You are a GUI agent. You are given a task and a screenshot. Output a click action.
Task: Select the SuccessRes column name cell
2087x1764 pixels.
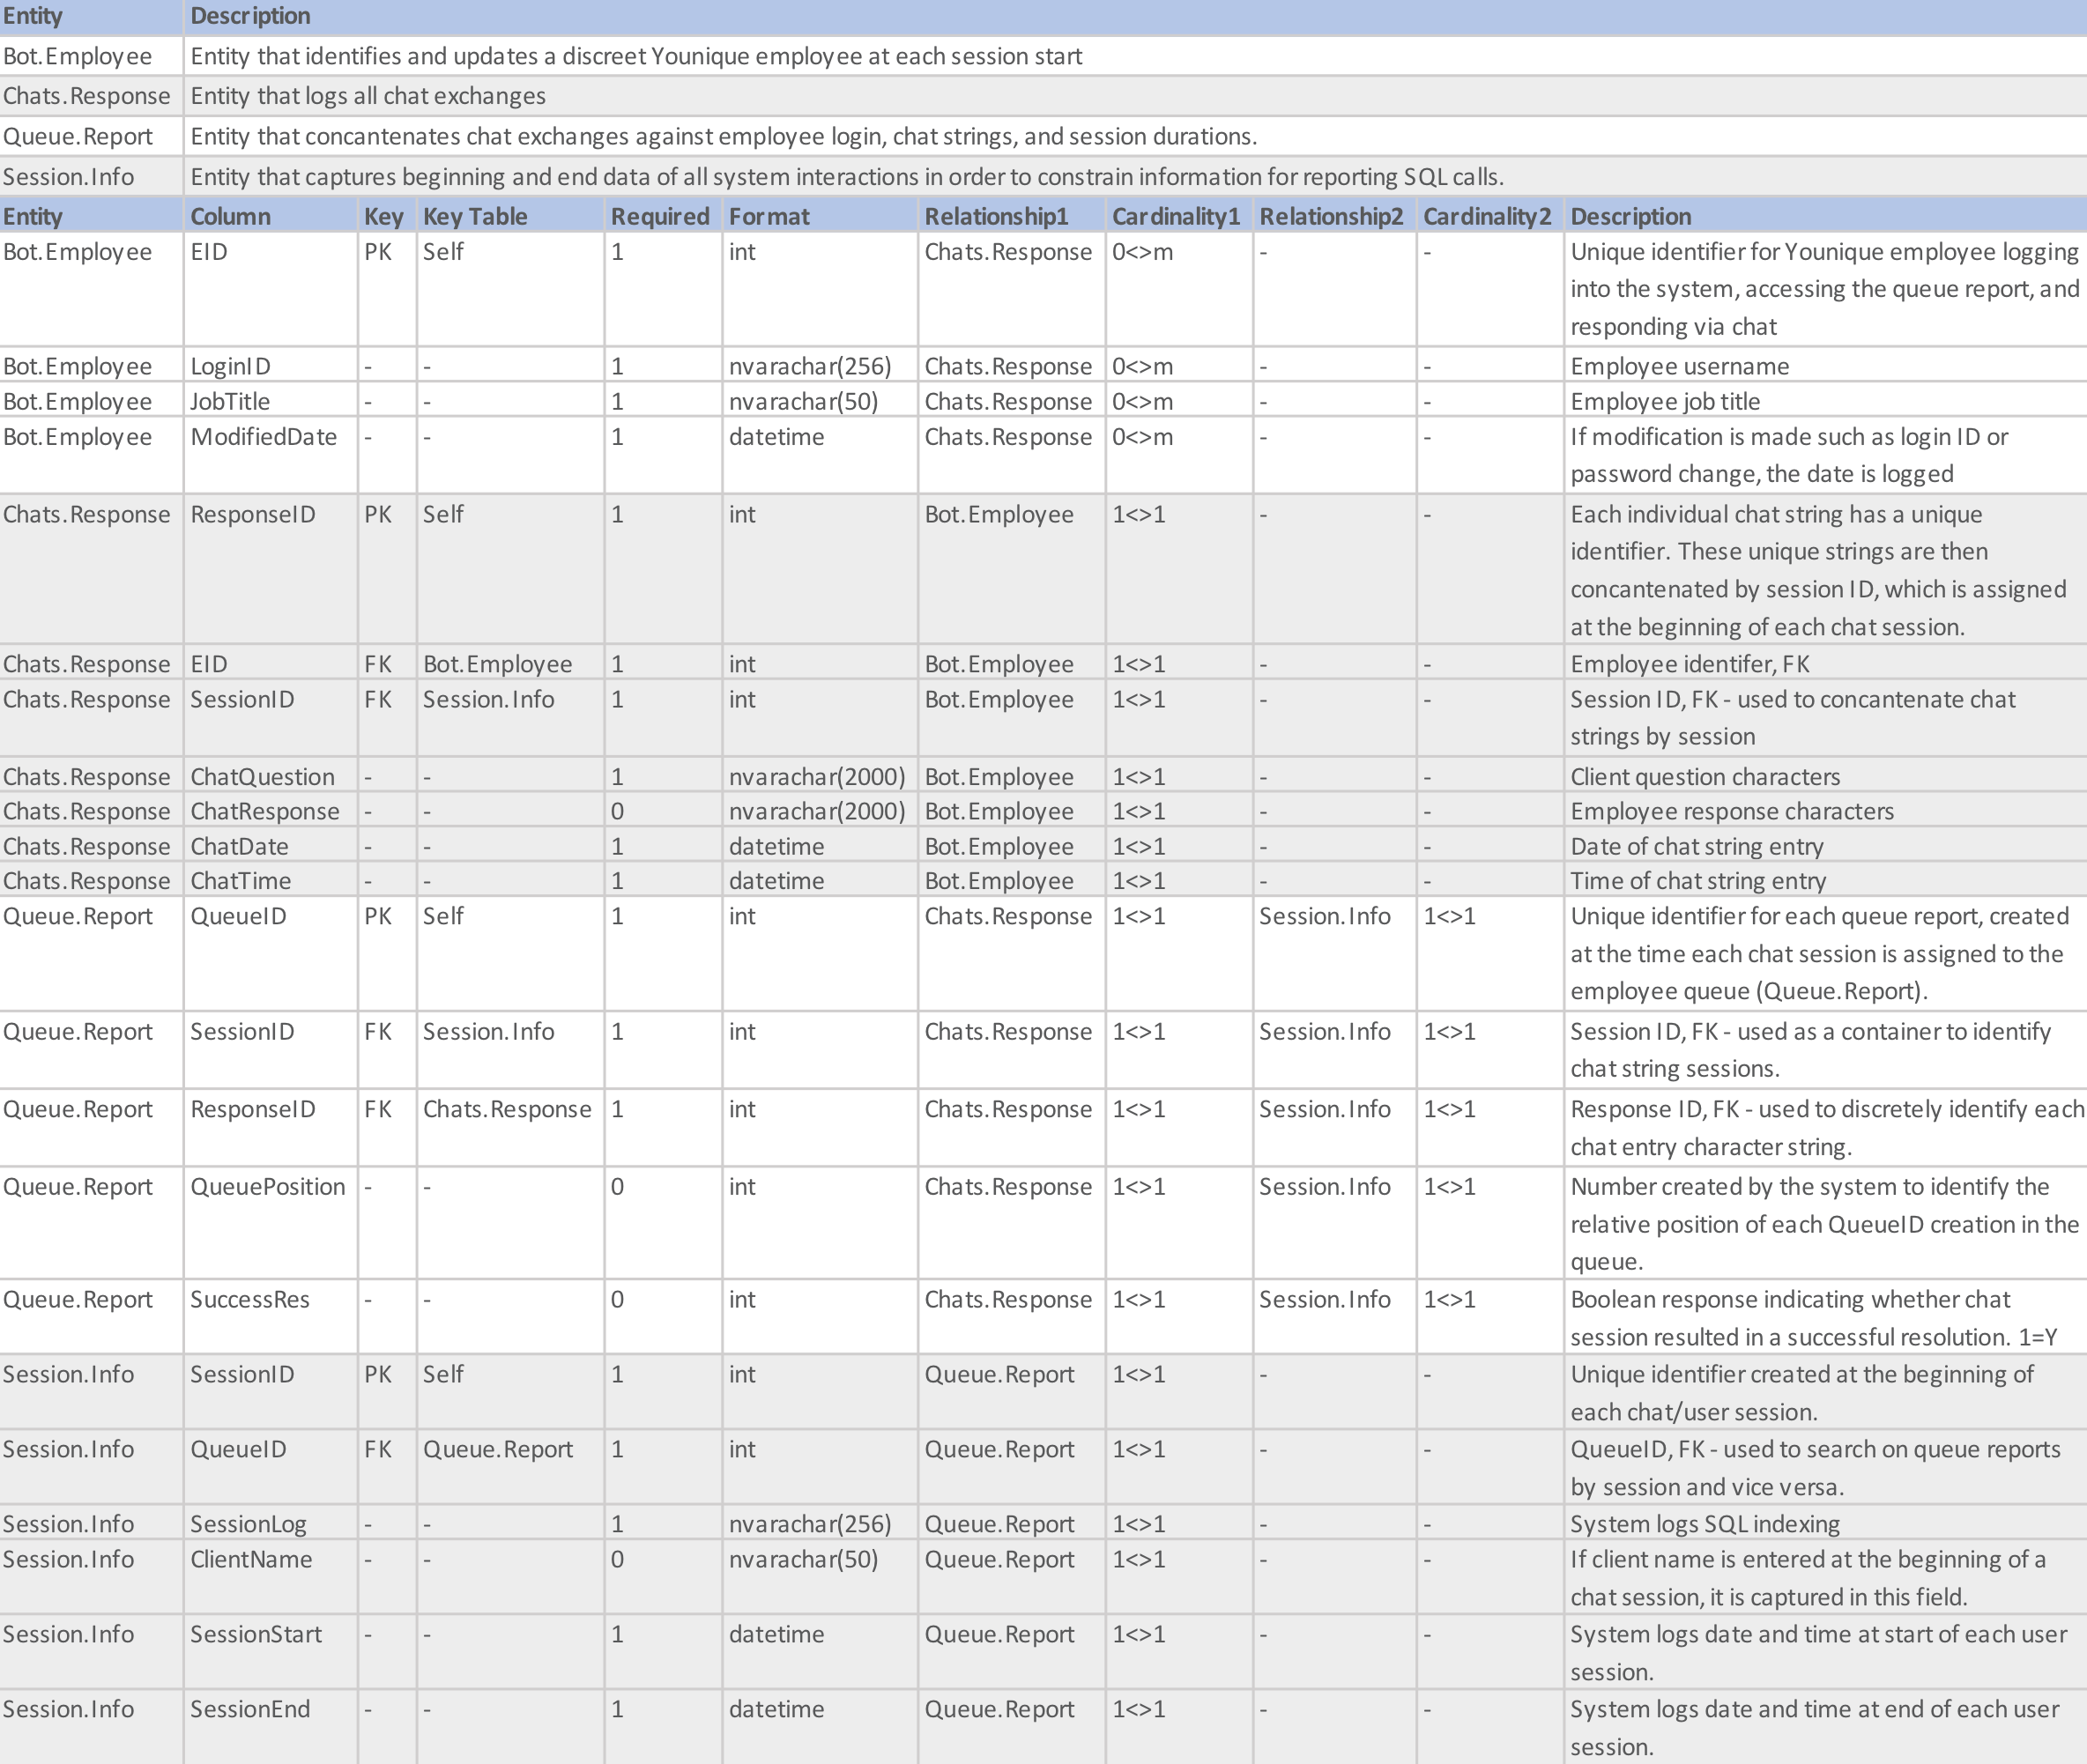(270, 1317)
